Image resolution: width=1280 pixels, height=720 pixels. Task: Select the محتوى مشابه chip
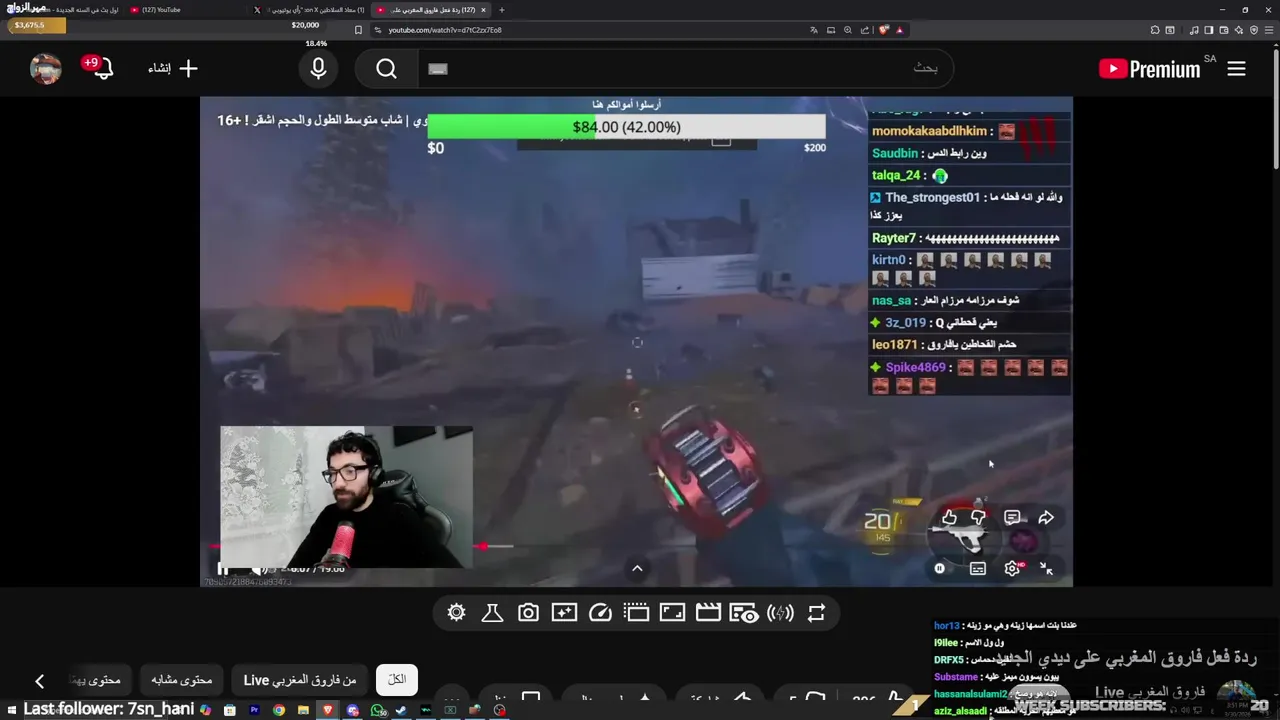coord(182,679)
